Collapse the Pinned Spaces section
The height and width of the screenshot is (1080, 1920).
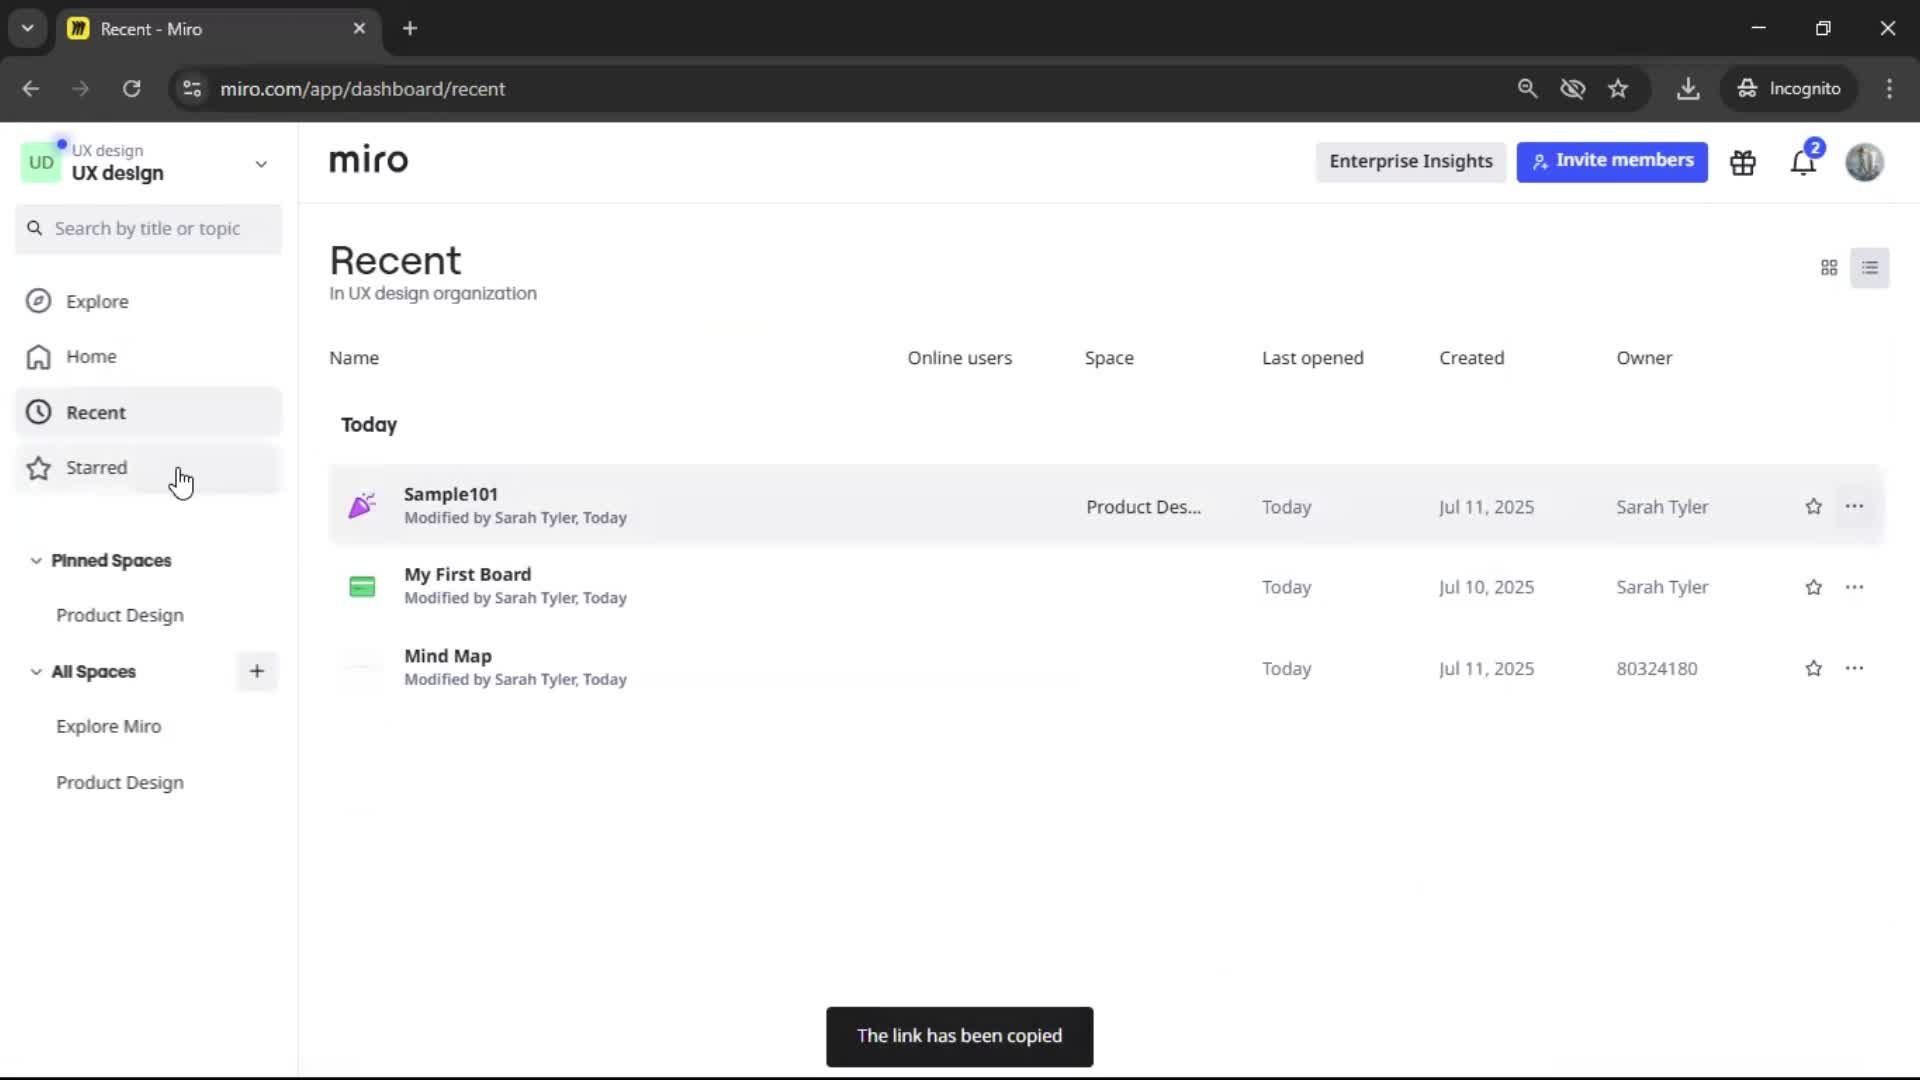36,561
